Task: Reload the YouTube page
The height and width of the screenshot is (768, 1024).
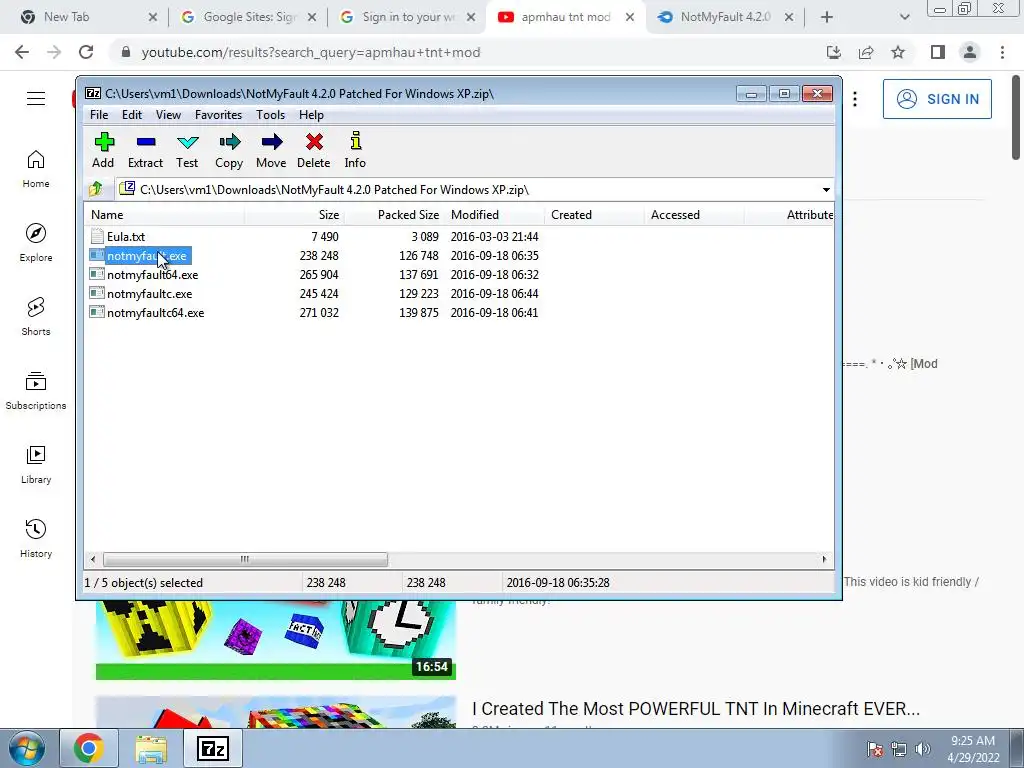Action: 86,52
